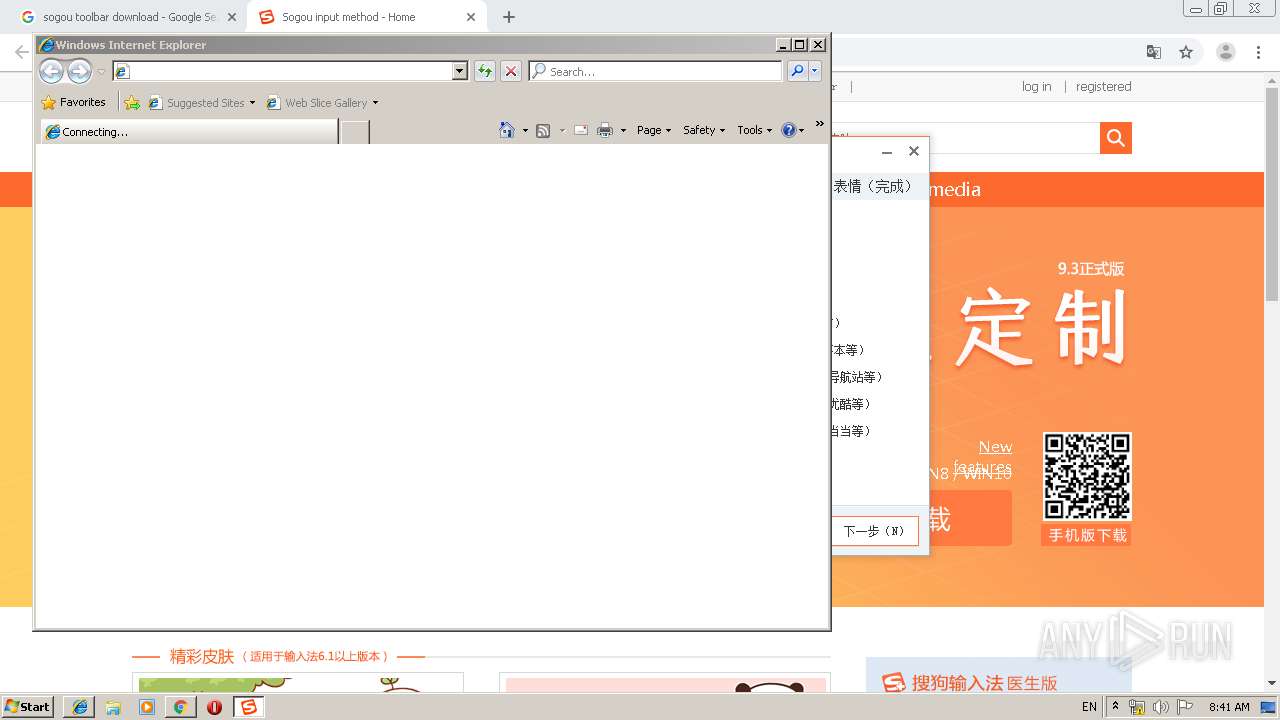Close the Sogou installer dialog
Viewport: 1280px width, 720px height.
[x=913, y=151]
